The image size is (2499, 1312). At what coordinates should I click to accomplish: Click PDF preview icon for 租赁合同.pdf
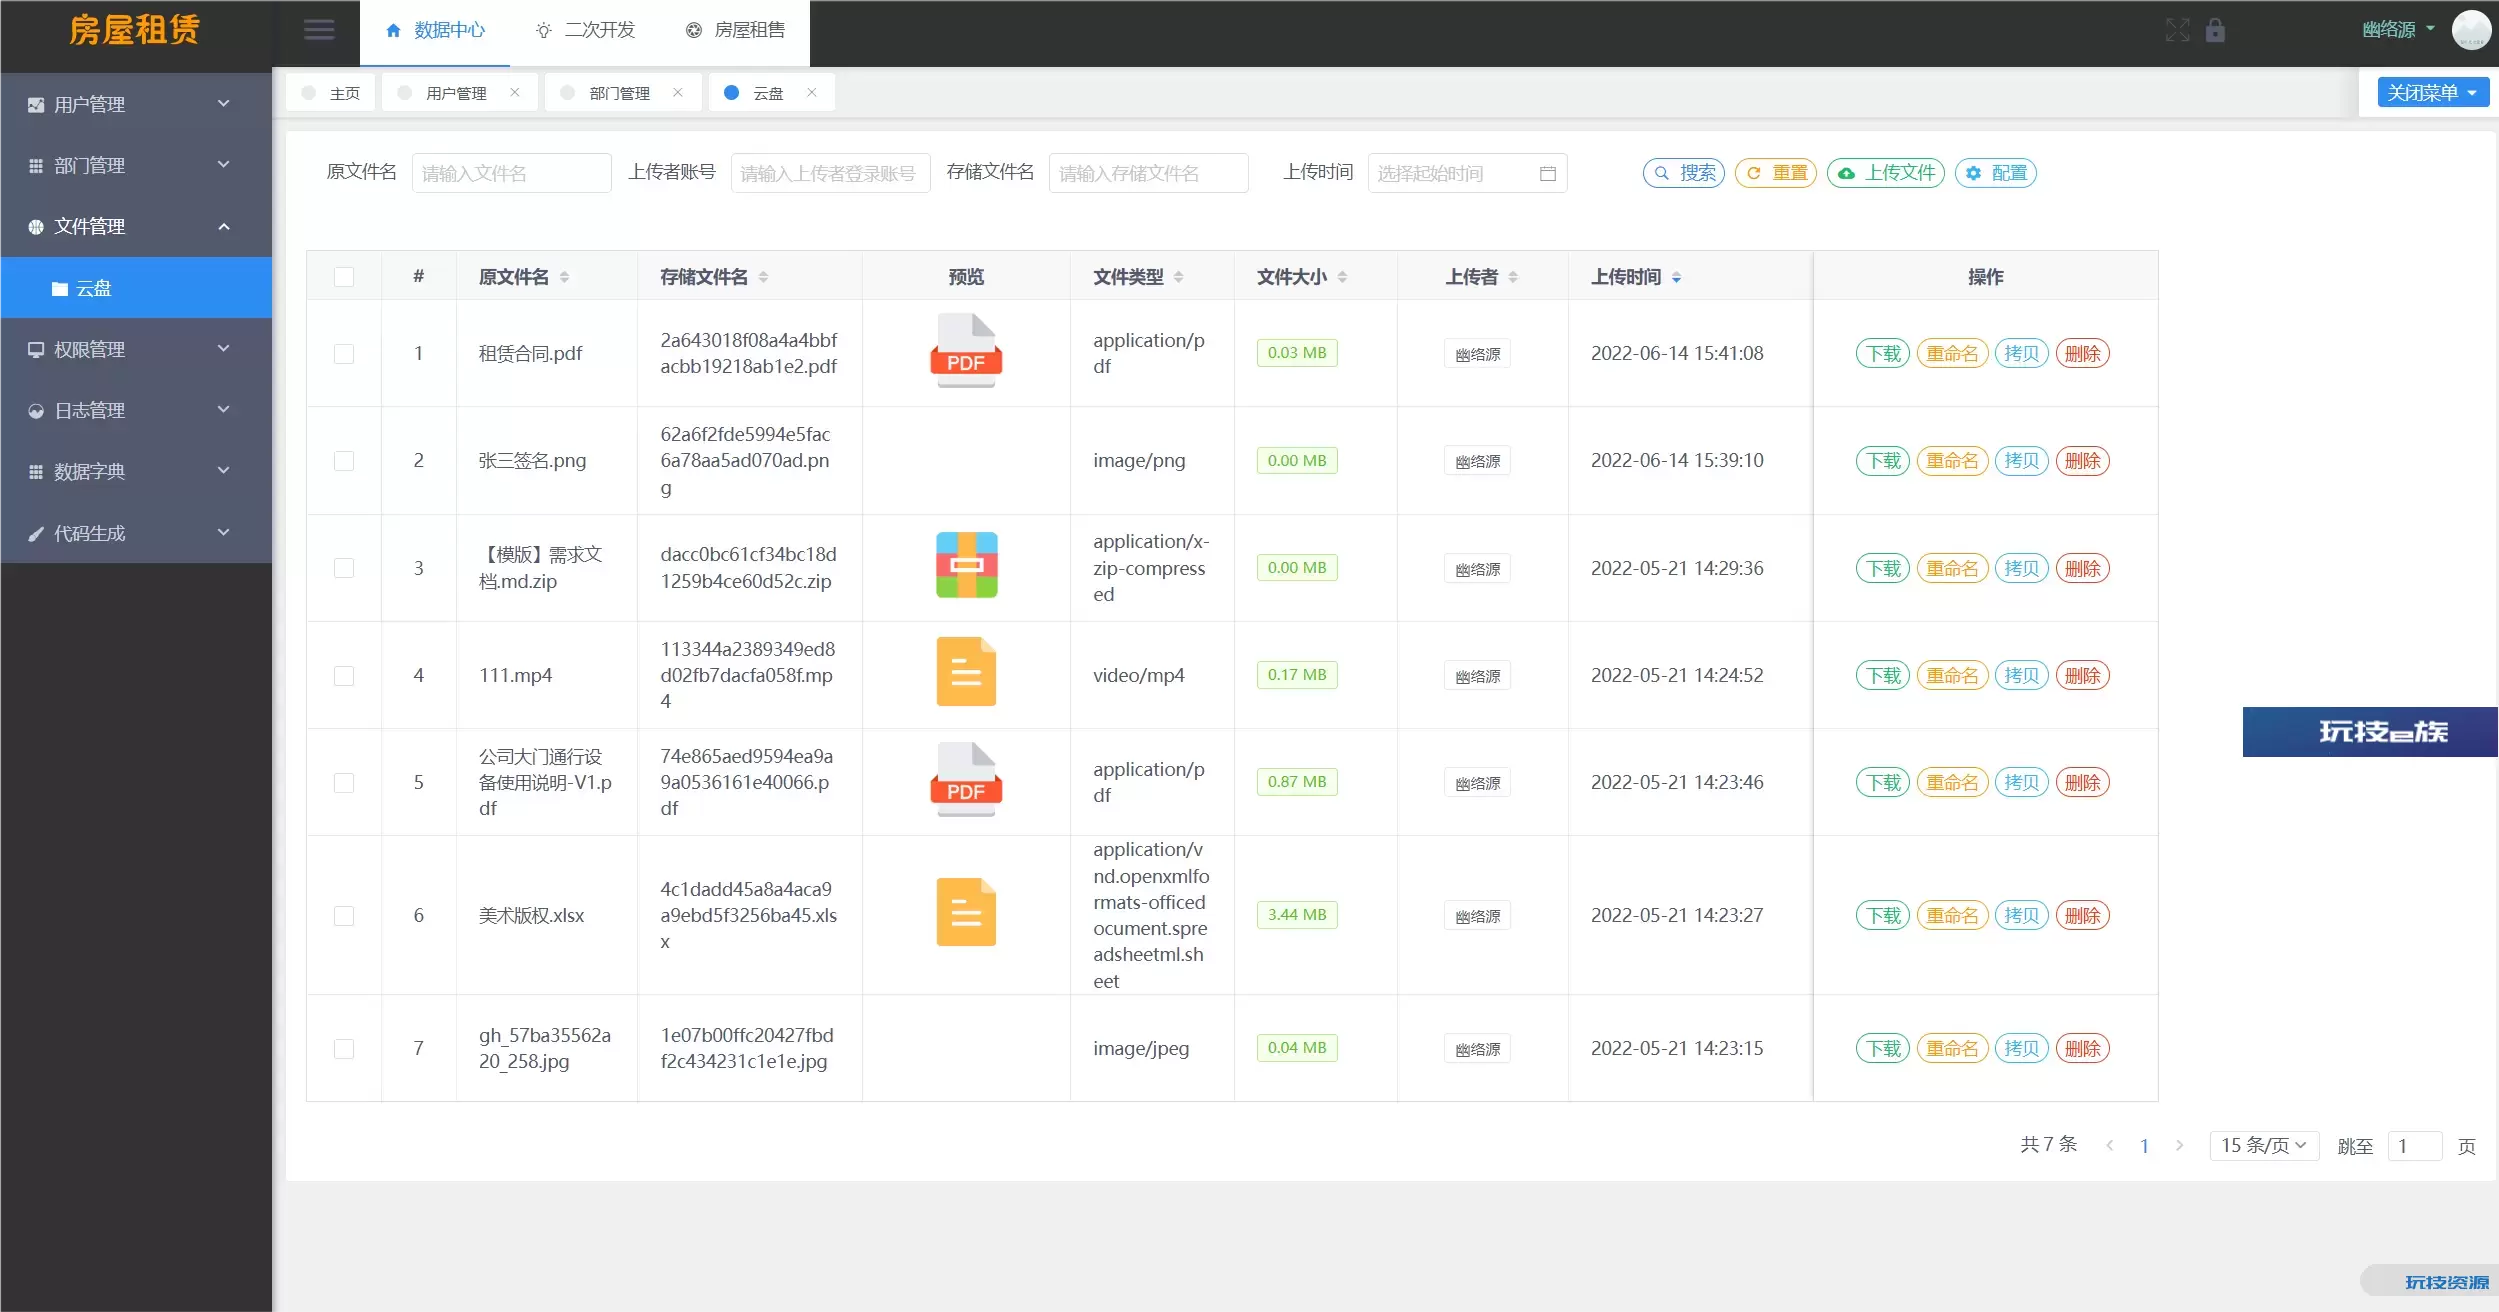tap(966, 351)
